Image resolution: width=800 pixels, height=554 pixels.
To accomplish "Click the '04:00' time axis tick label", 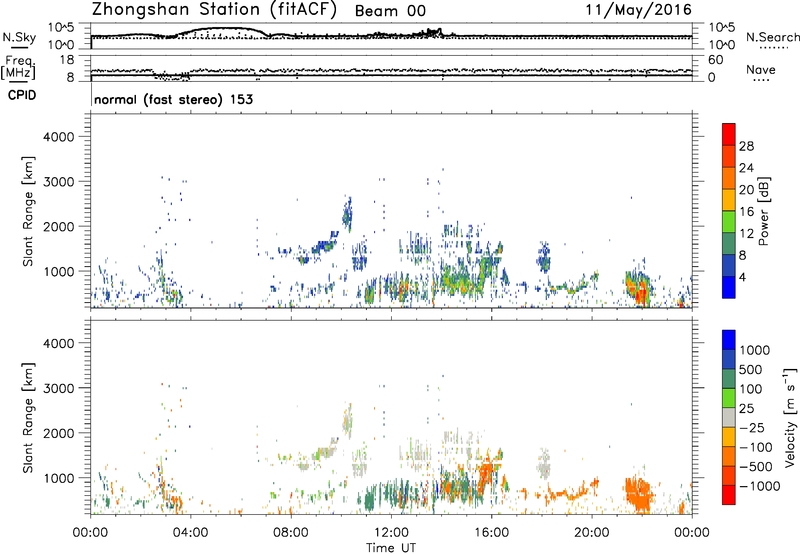I will point(190,533).
